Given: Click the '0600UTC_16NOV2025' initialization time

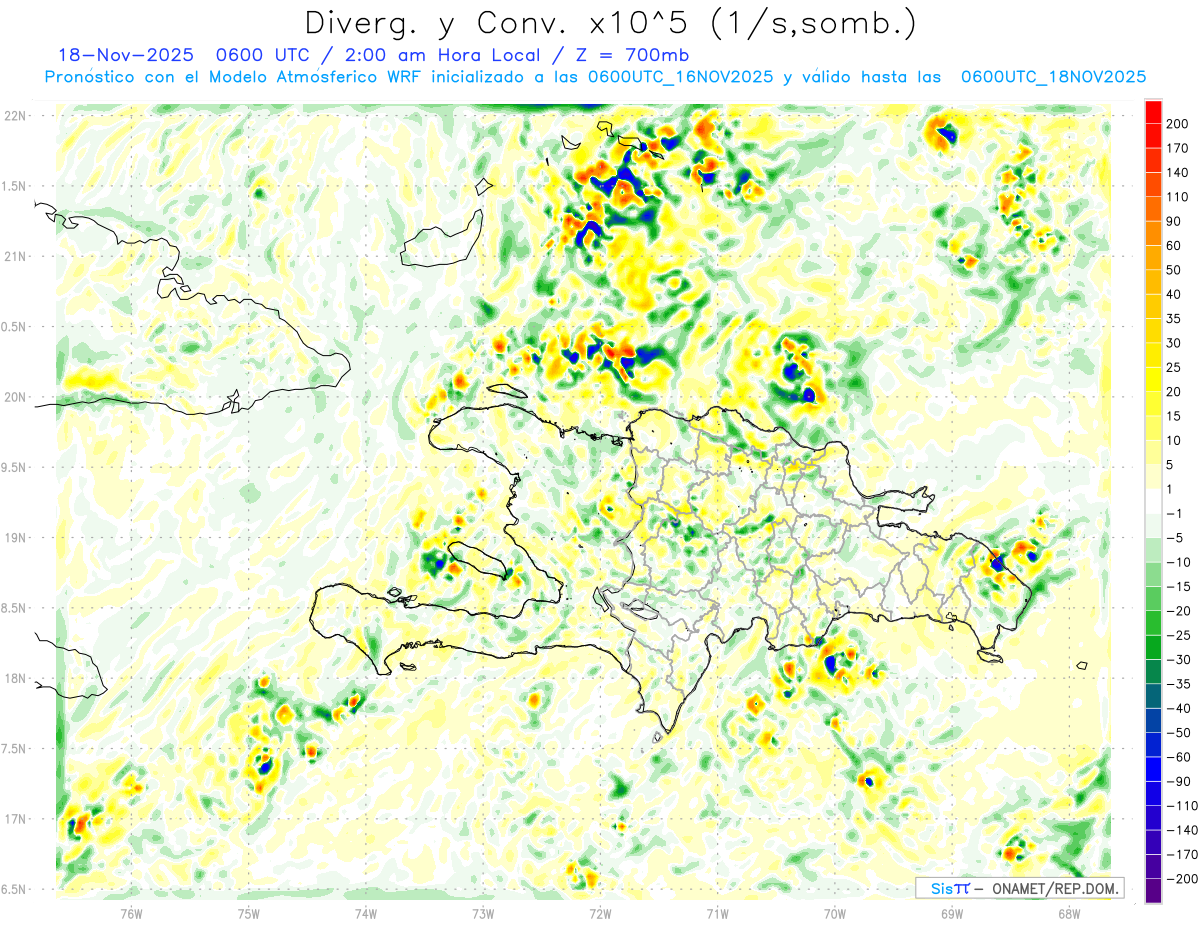Looking at the screenshot, I should 680,77.
